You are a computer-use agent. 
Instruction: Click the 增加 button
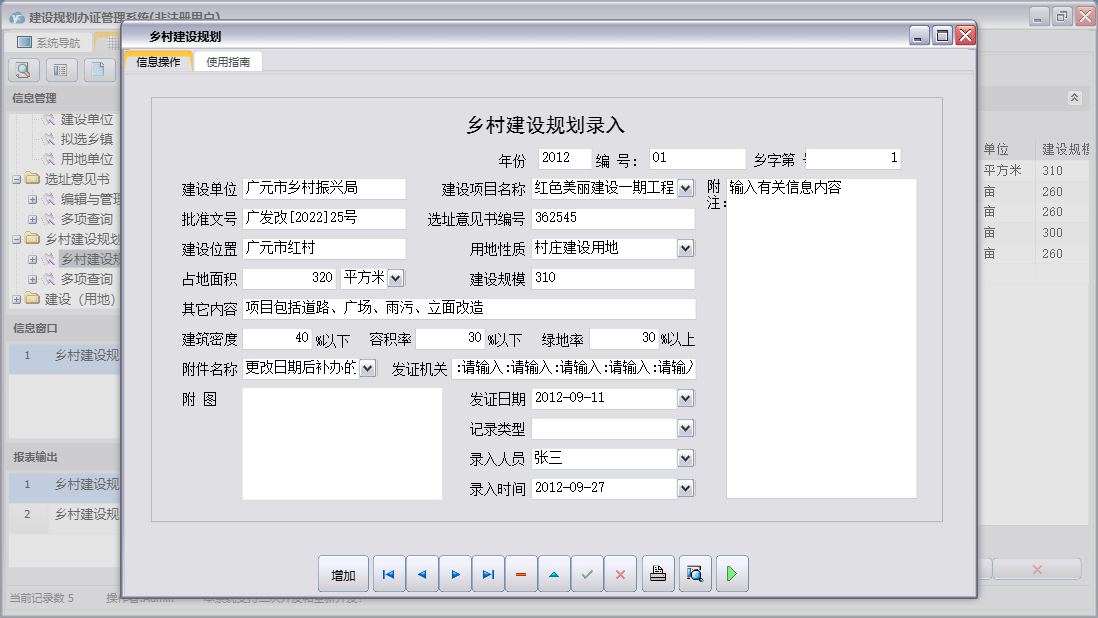343,573
